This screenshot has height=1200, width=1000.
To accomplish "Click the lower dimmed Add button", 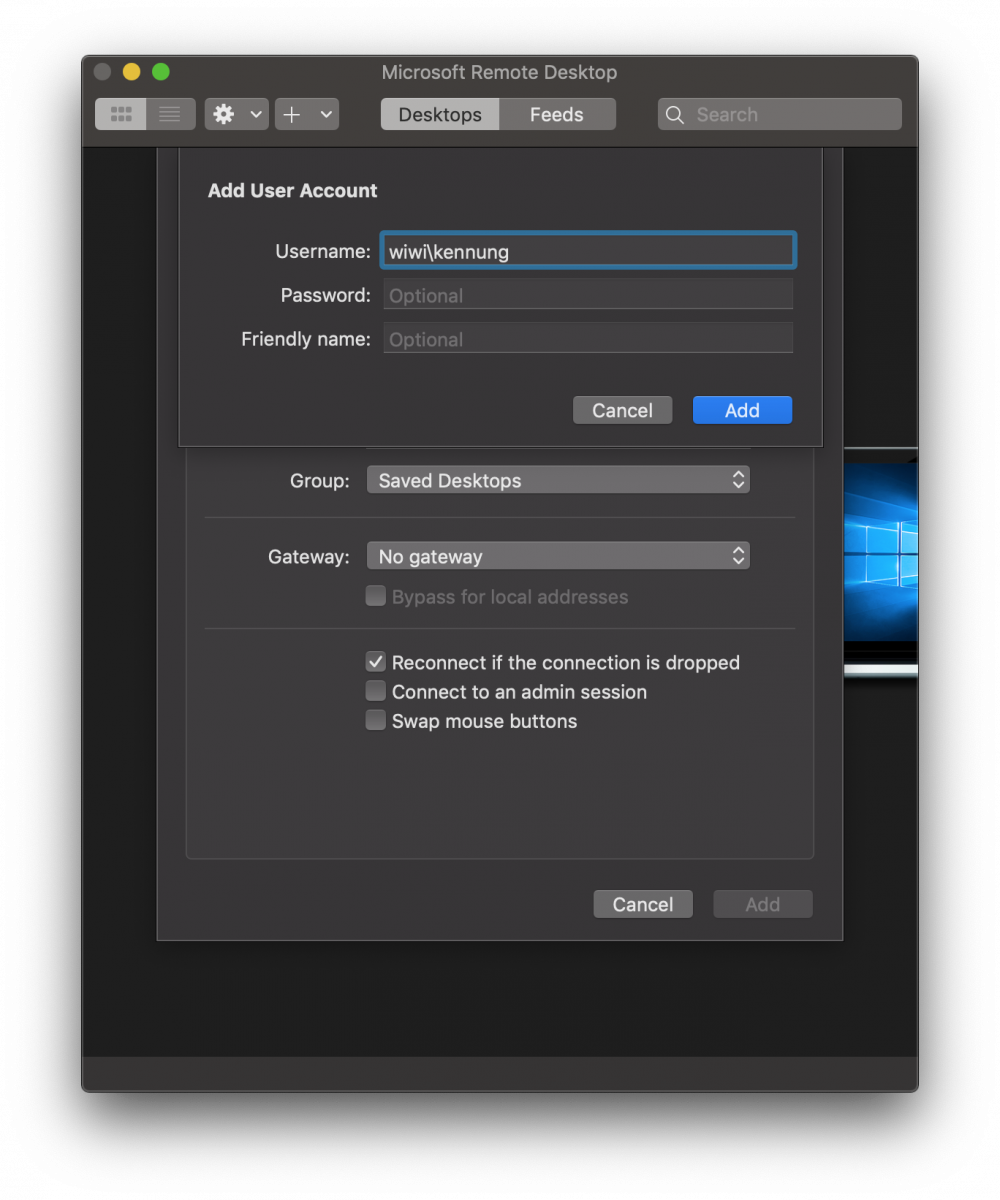I will (x=762, y=904).
